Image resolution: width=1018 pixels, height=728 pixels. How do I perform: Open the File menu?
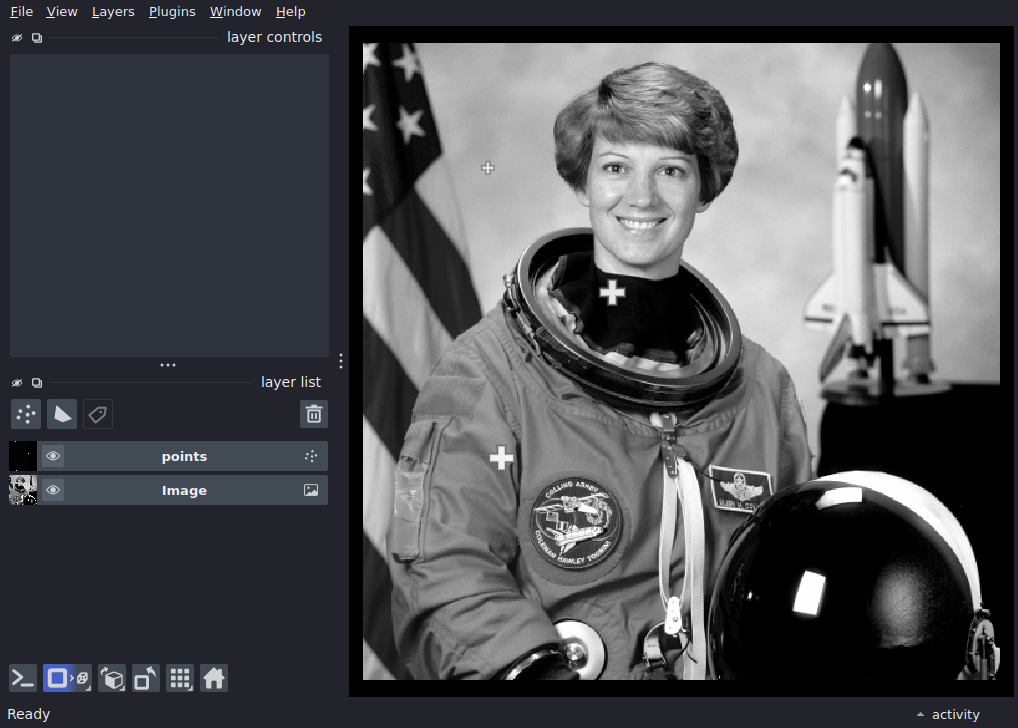pos(21,12)
